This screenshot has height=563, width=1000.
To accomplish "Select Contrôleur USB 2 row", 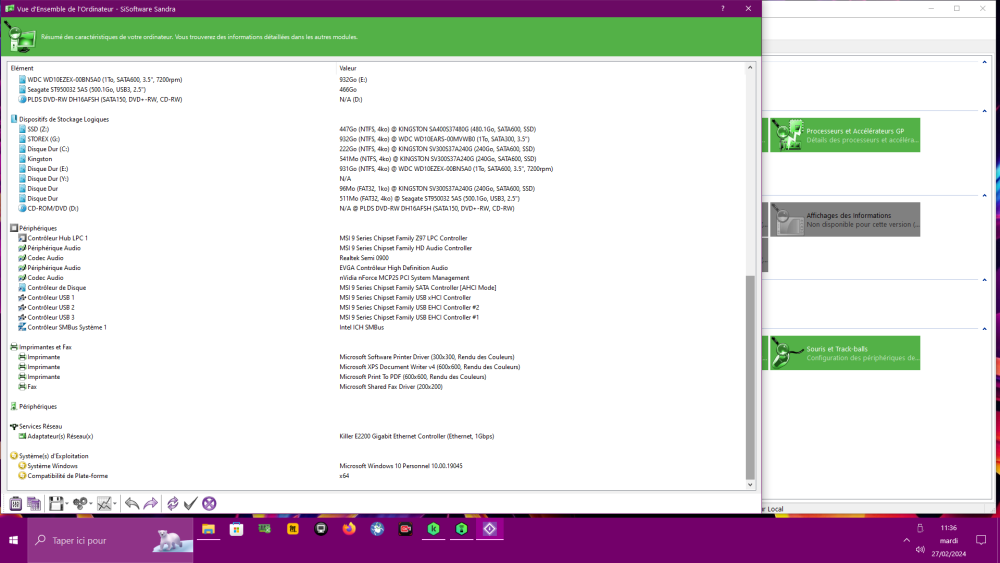I will [376, 308].
